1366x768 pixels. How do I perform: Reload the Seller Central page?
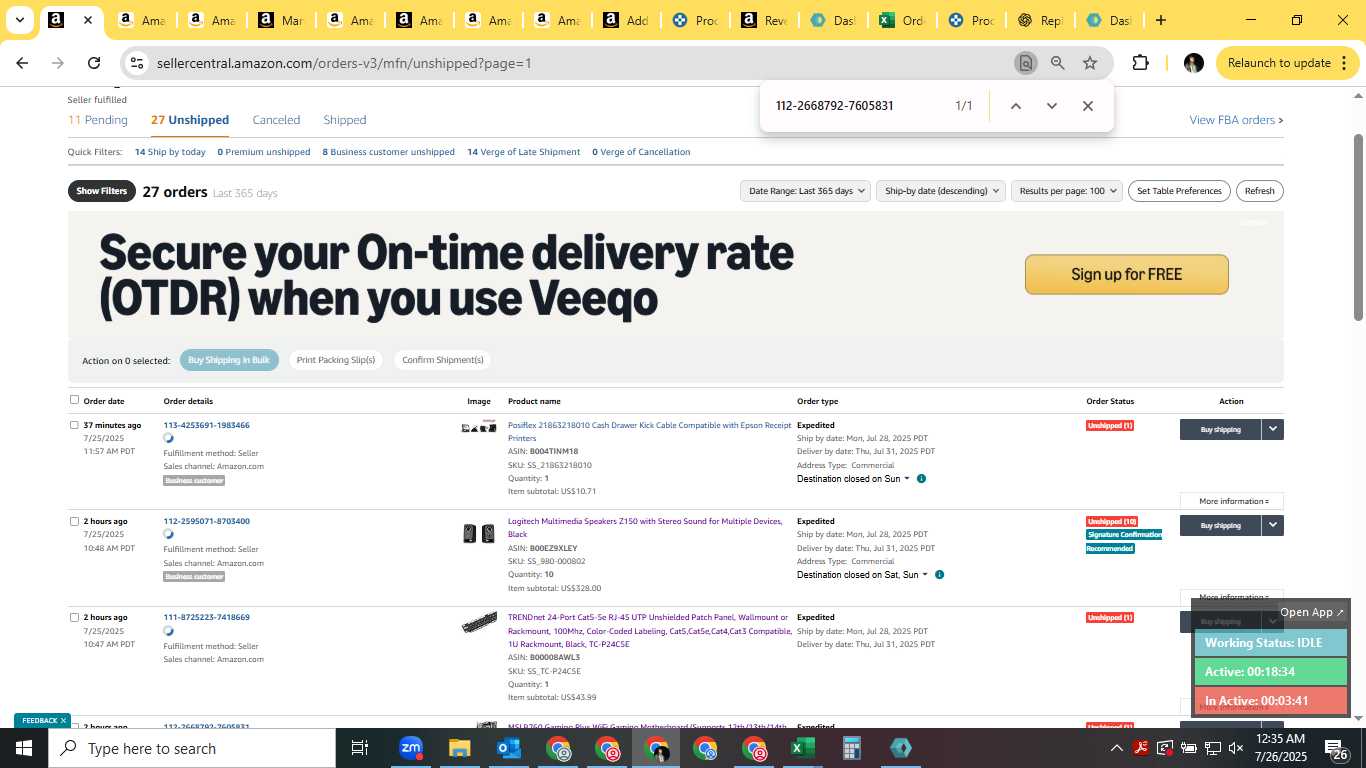click(x=94, y=63)
